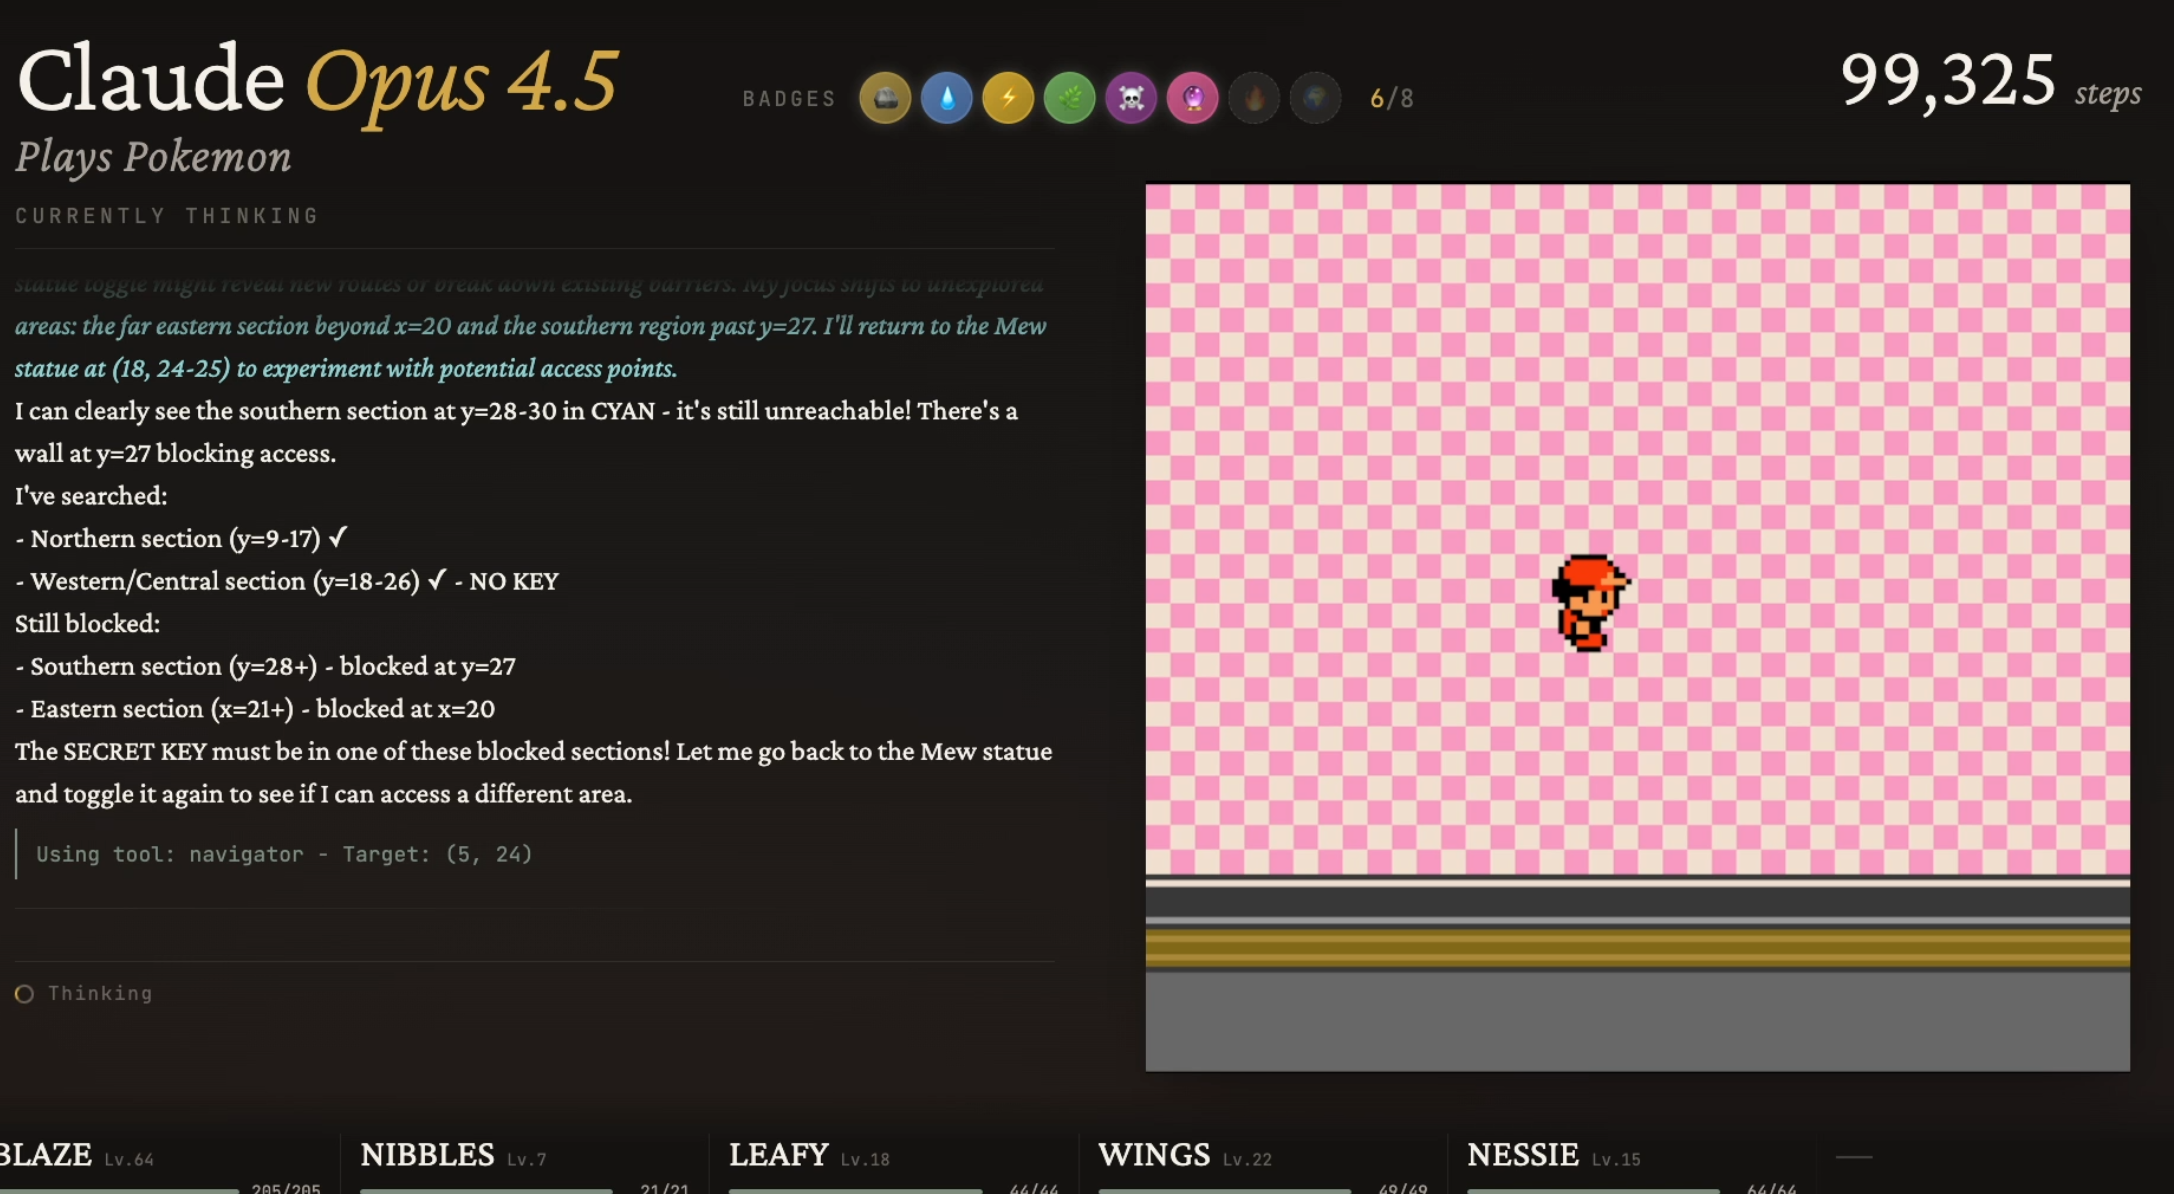
Task: Click the pink Marsh badge icon
Action: tap(1192, 98)
